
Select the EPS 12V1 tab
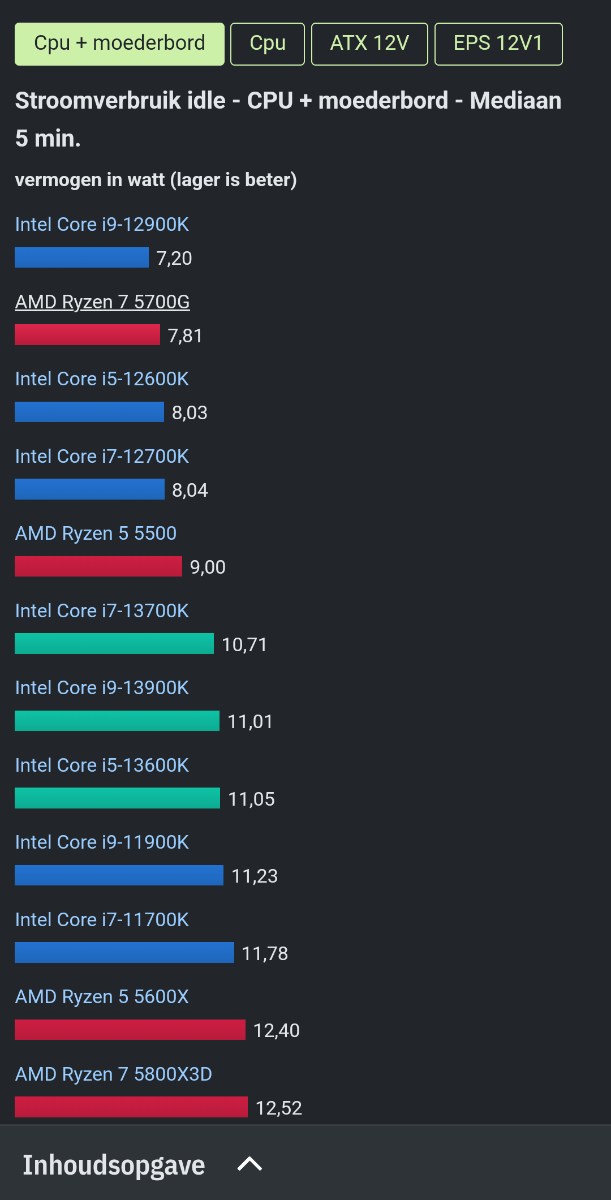point(499,43)
